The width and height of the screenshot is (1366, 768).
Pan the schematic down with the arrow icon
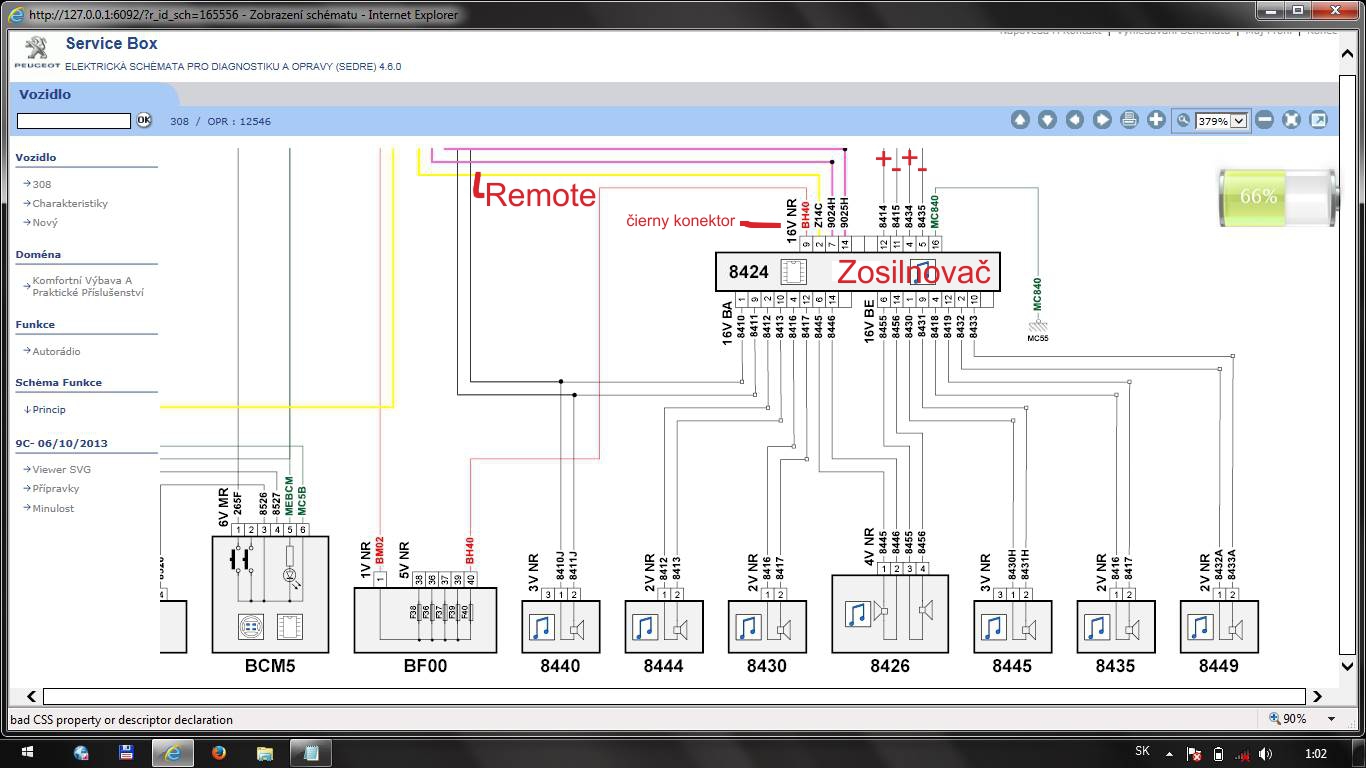click(x=1047, y=120)
